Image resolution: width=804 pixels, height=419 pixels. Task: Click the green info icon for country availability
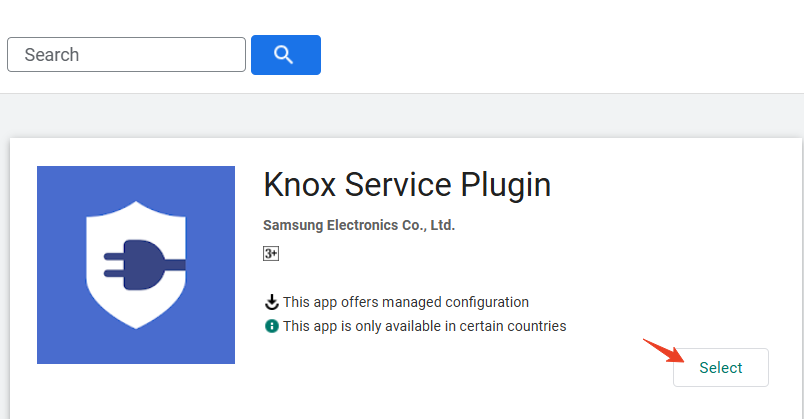coord(271,326)
